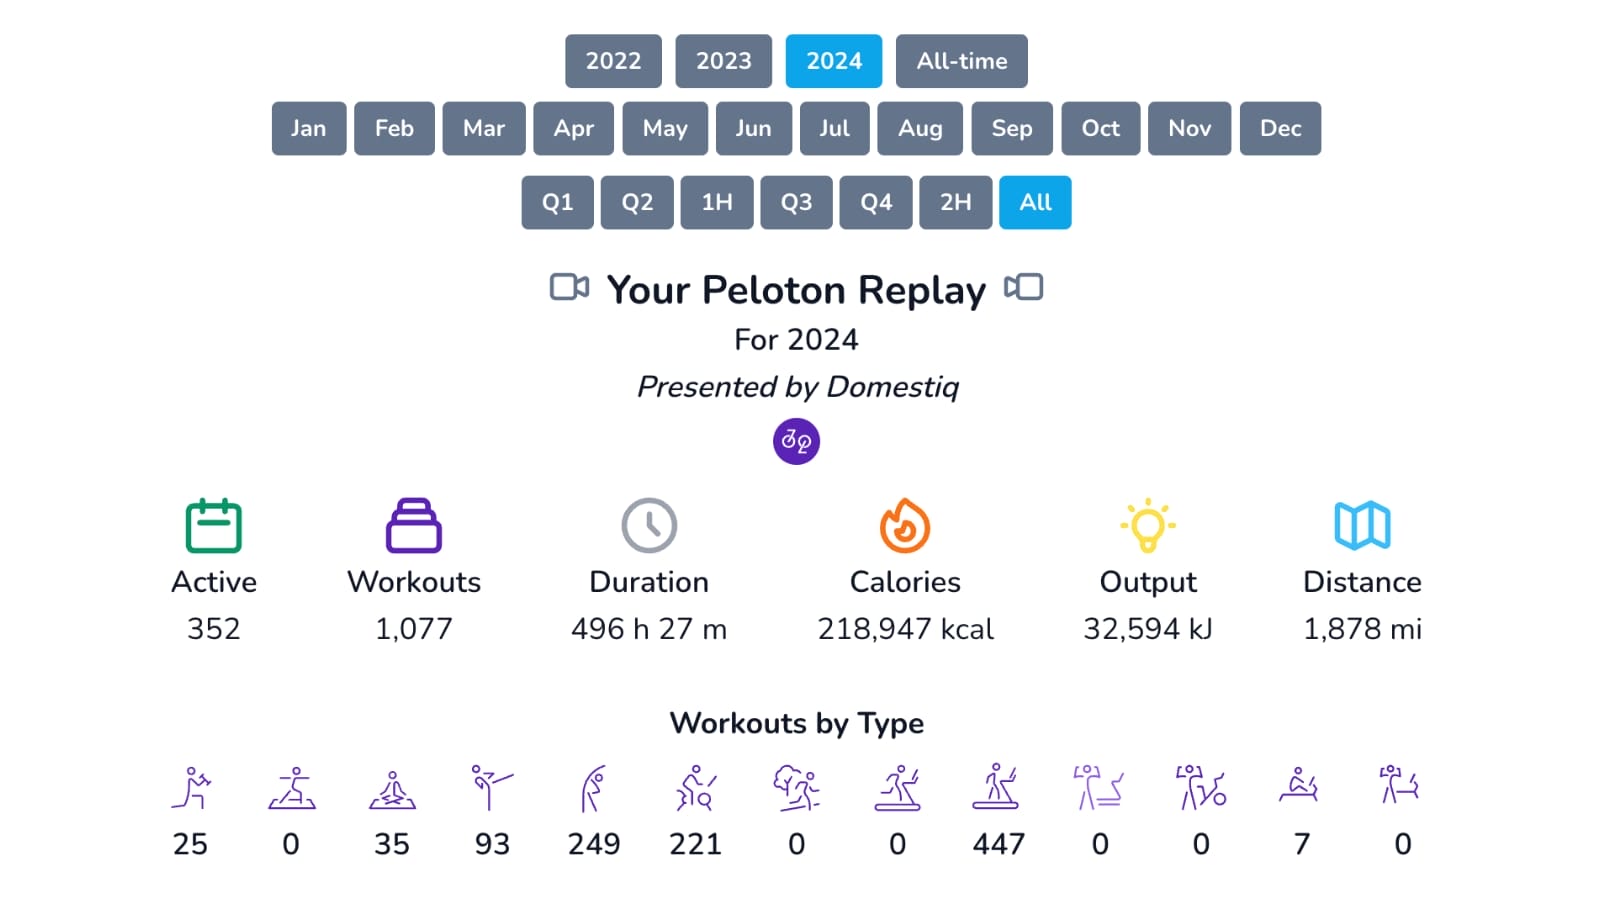
Task: Click the walking treadmill icon above 447
Action: click(997, 787)
